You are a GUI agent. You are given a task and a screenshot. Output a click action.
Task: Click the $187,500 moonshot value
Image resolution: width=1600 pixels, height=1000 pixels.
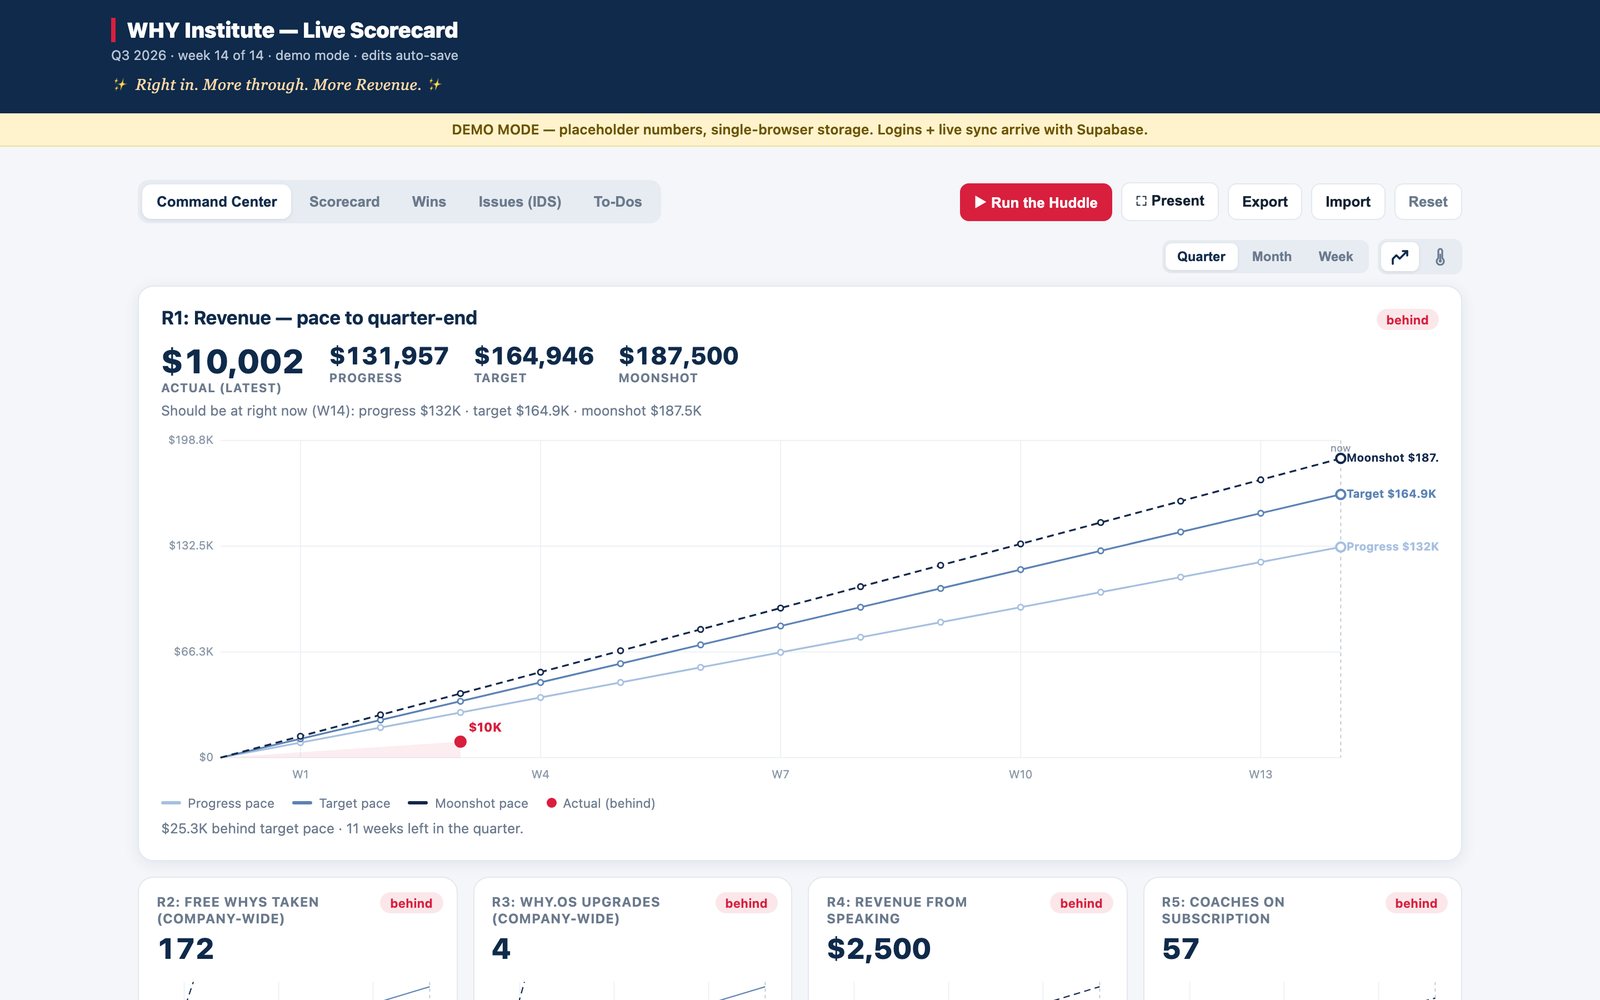click(679, 356)
